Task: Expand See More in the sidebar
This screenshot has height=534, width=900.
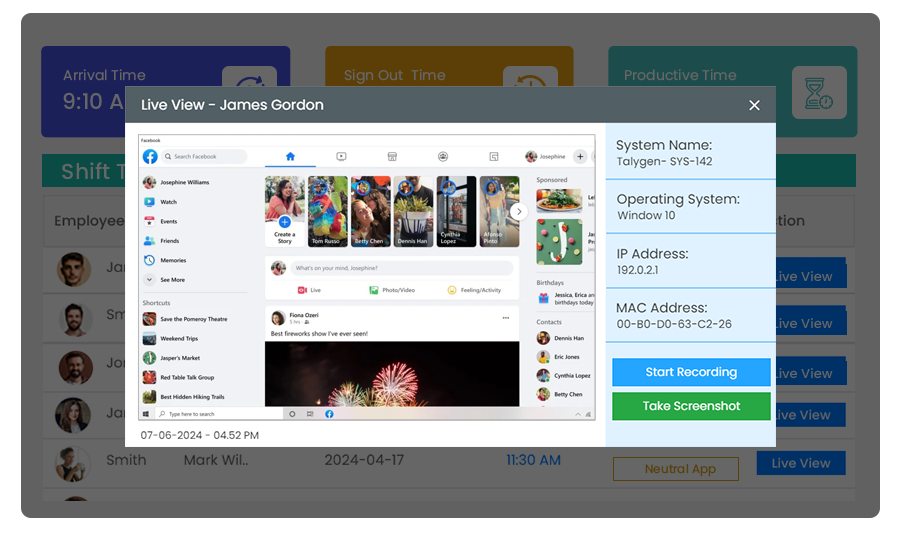Action: pyautogui.click(x=172, y=280)
